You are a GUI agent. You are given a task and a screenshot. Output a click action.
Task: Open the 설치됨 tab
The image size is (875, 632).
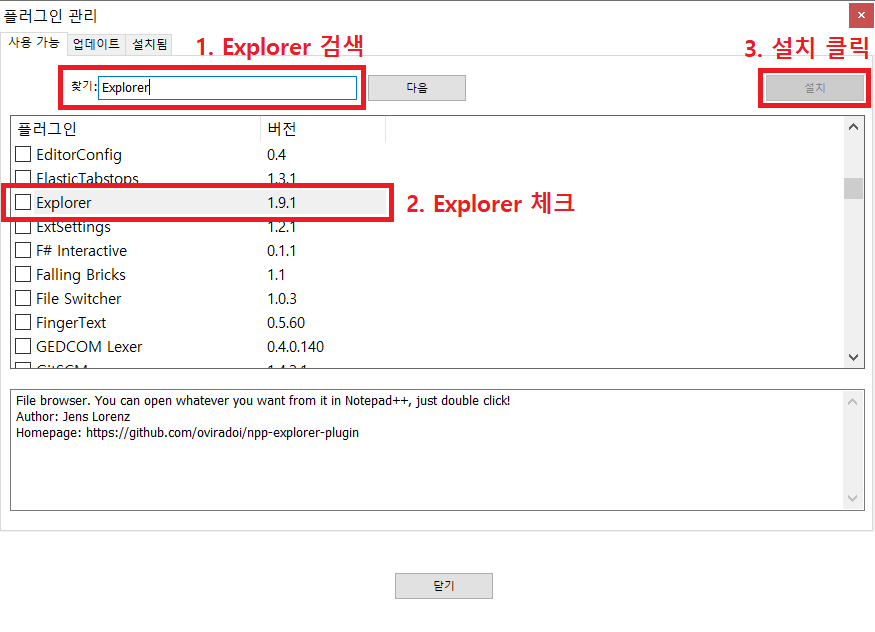[x=149, y=44]
